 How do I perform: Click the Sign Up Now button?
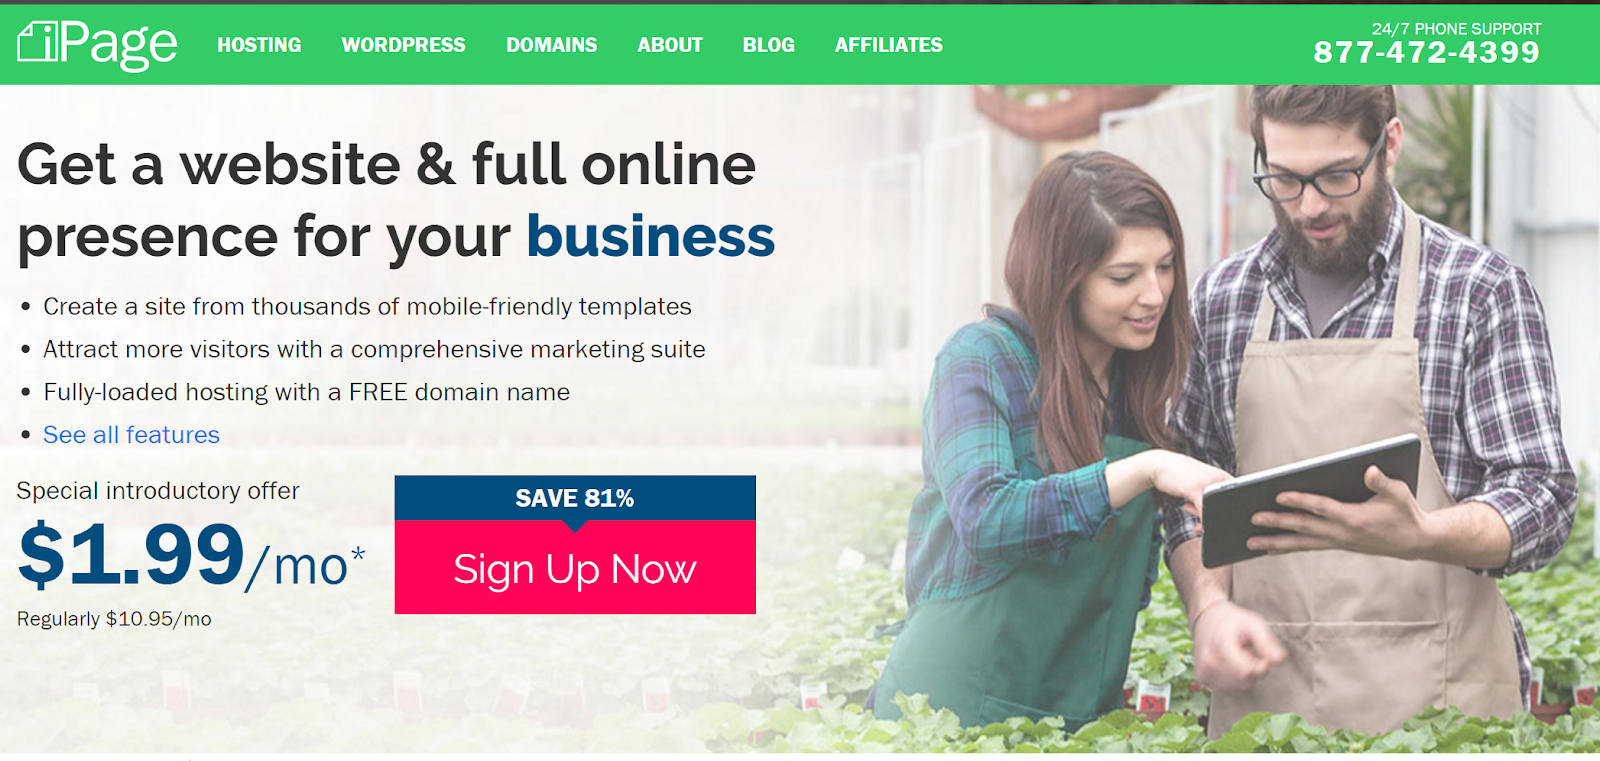tap(575, 567)
